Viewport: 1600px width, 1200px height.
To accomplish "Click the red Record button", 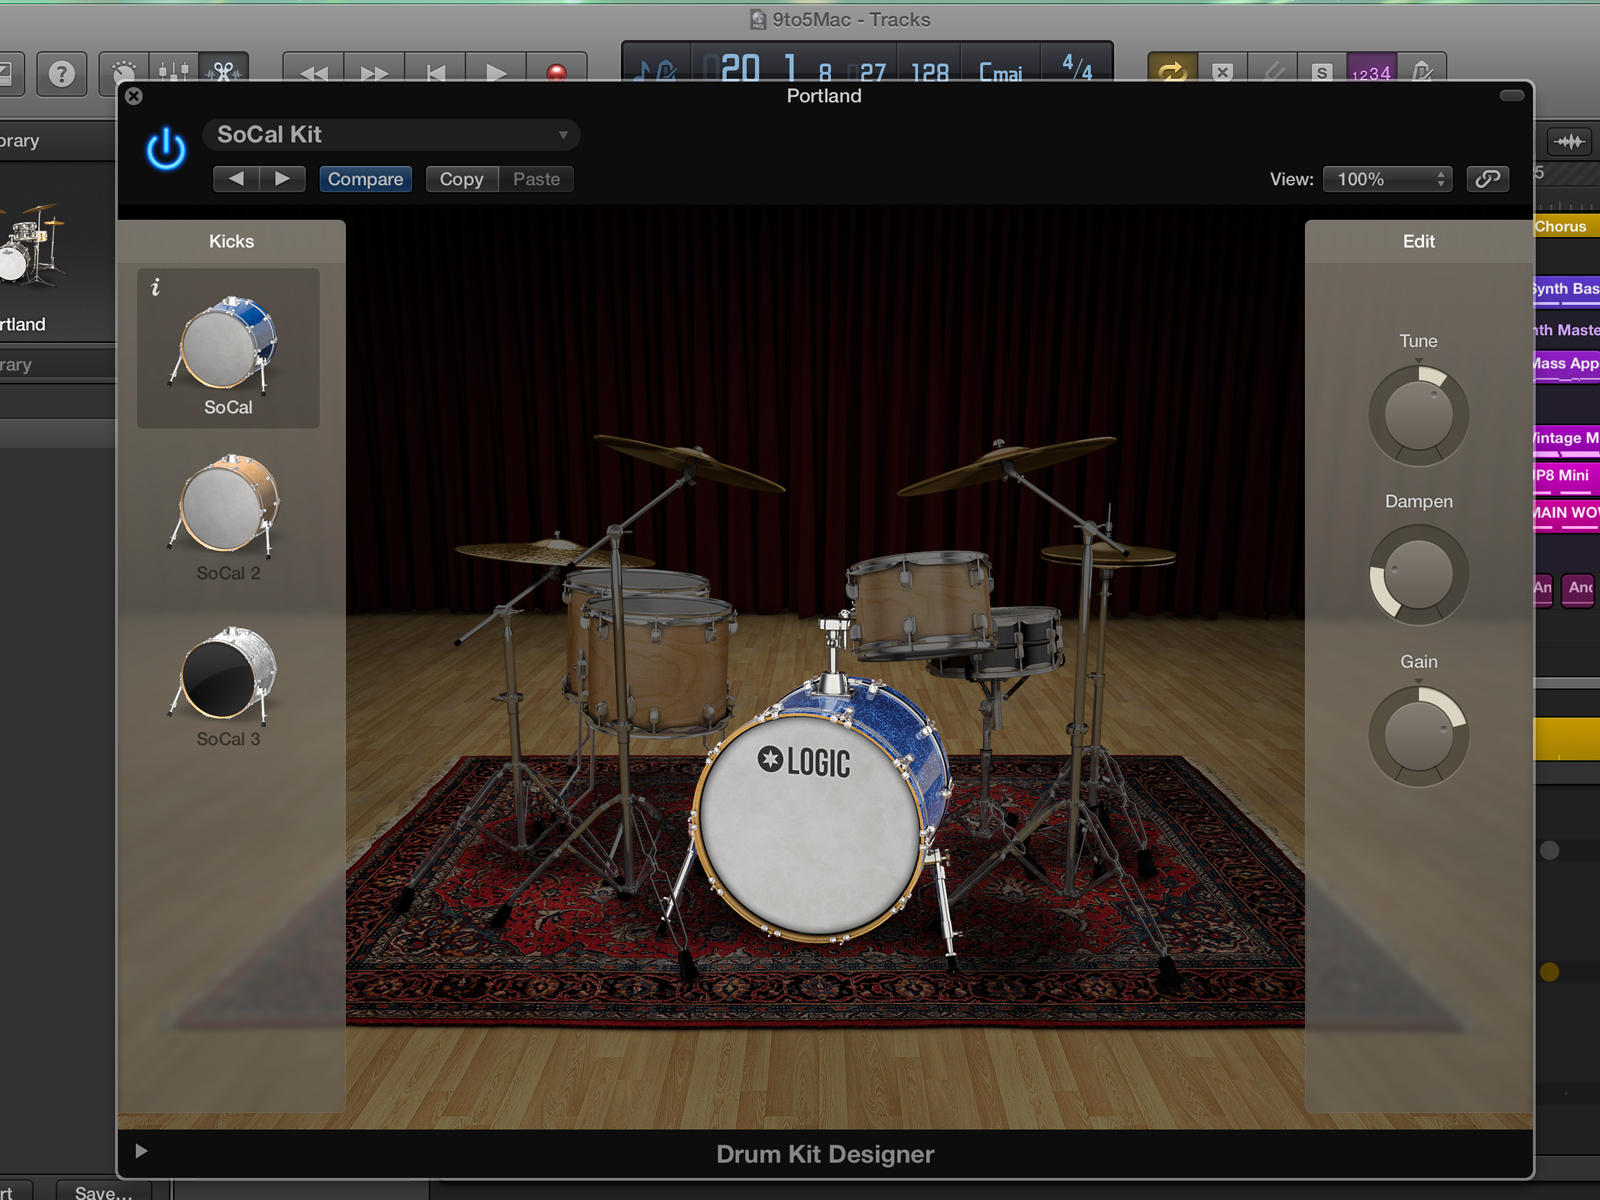I will click(x=557, y=72).
